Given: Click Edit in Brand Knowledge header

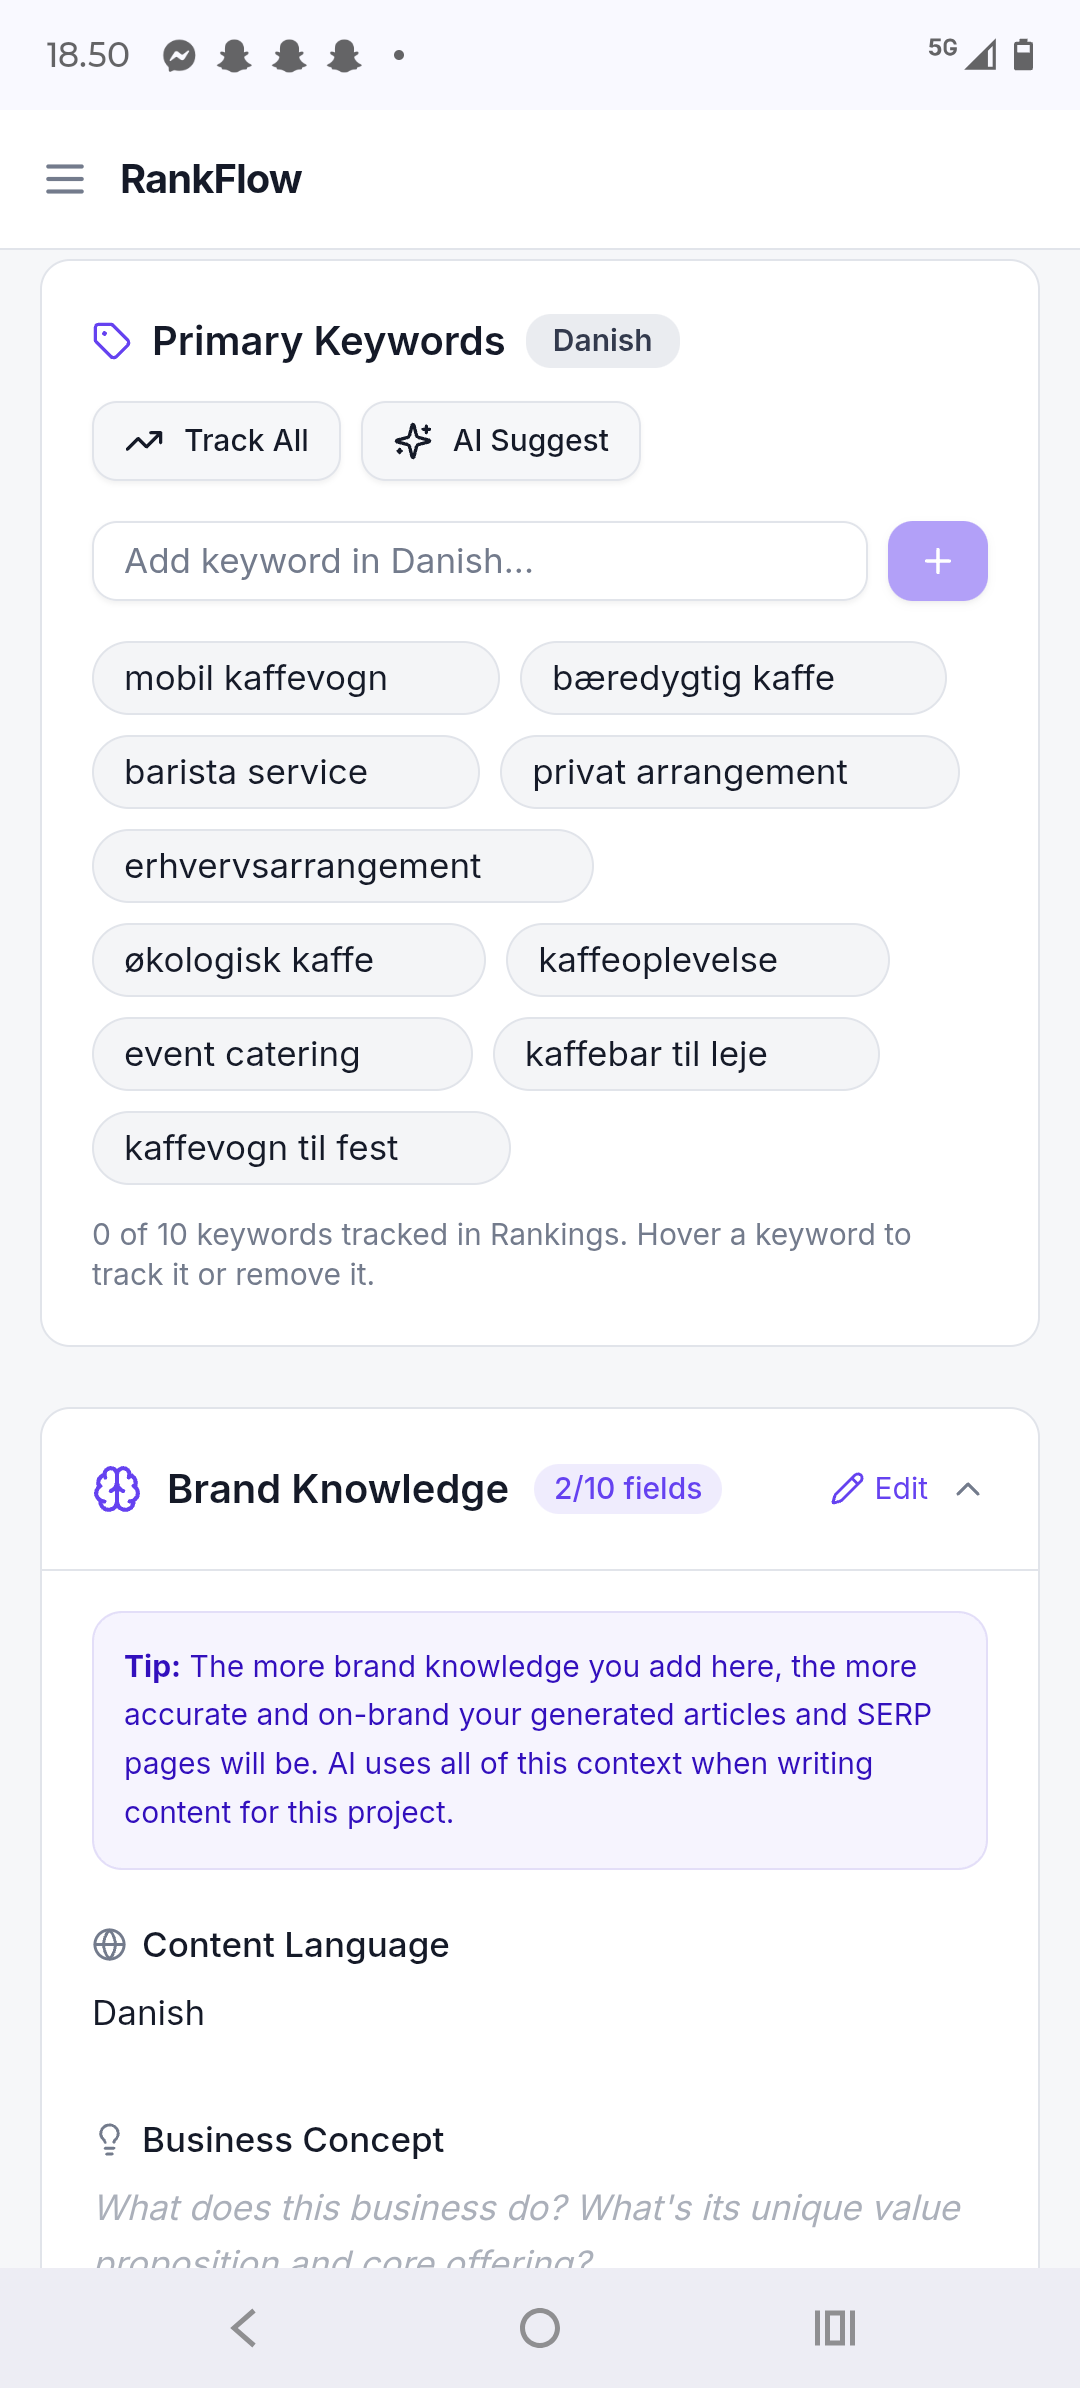Looking at the screenshot, I should click(x=880, y=1489).
